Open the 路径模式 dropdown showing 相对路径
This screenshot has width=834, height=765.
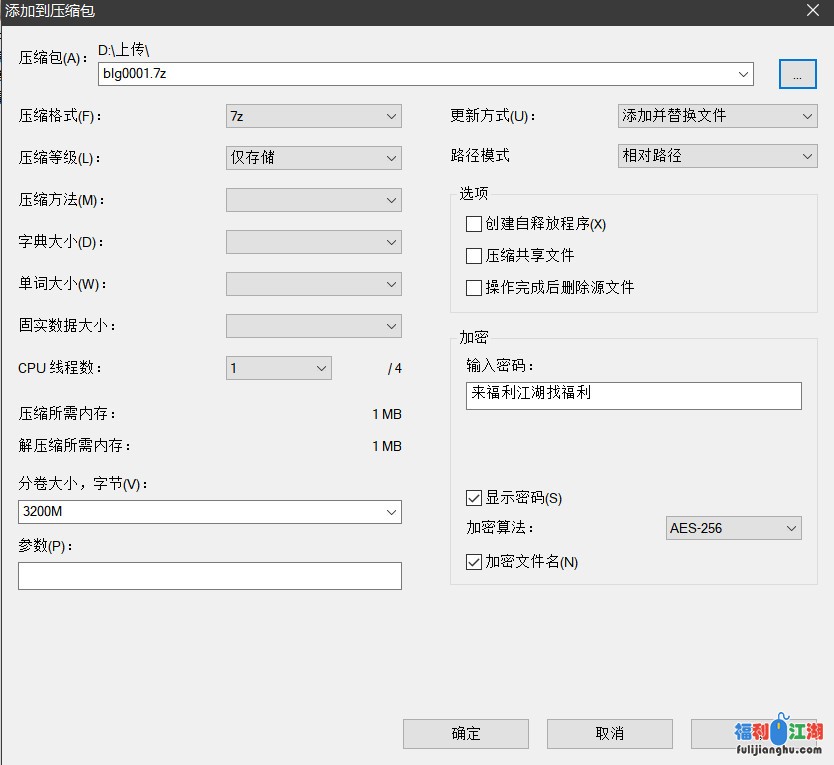click(x=807, y=156)
